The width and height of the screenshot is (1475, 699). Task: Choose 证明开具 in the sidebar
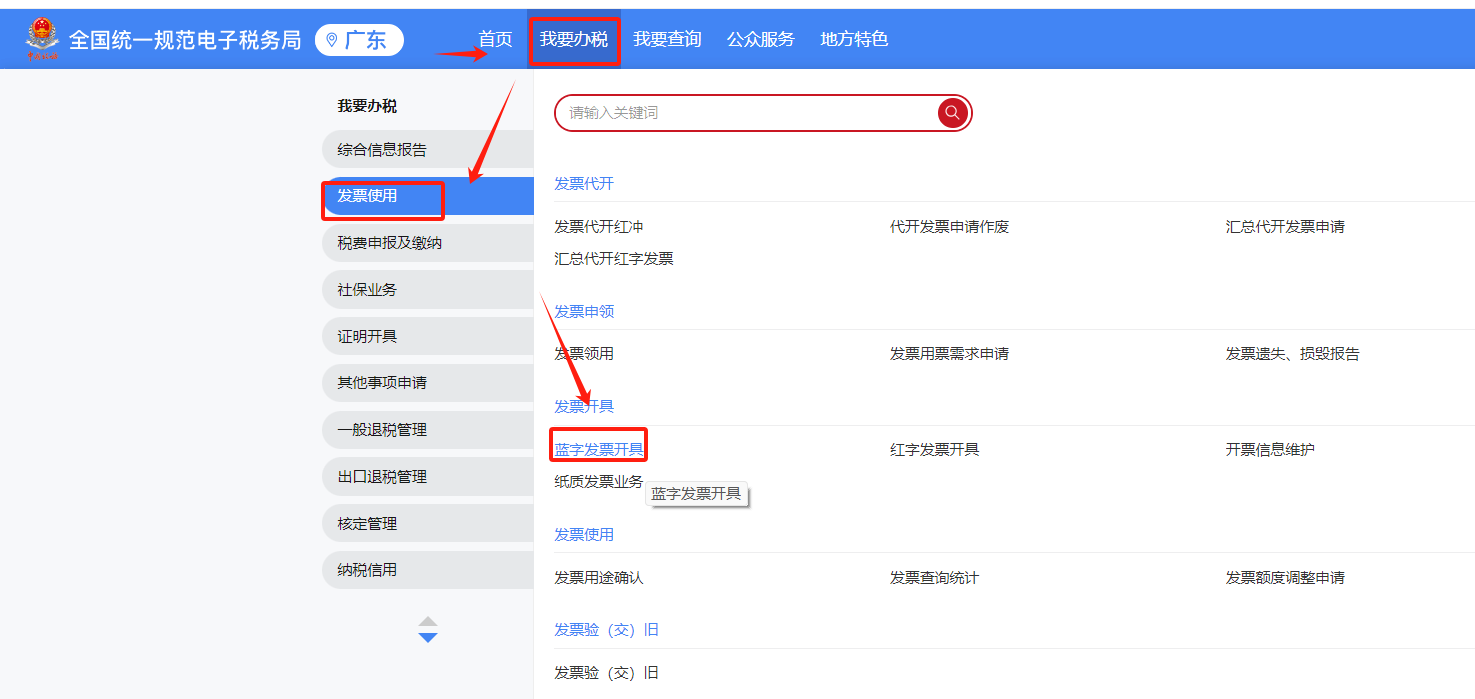coord(428,337)
